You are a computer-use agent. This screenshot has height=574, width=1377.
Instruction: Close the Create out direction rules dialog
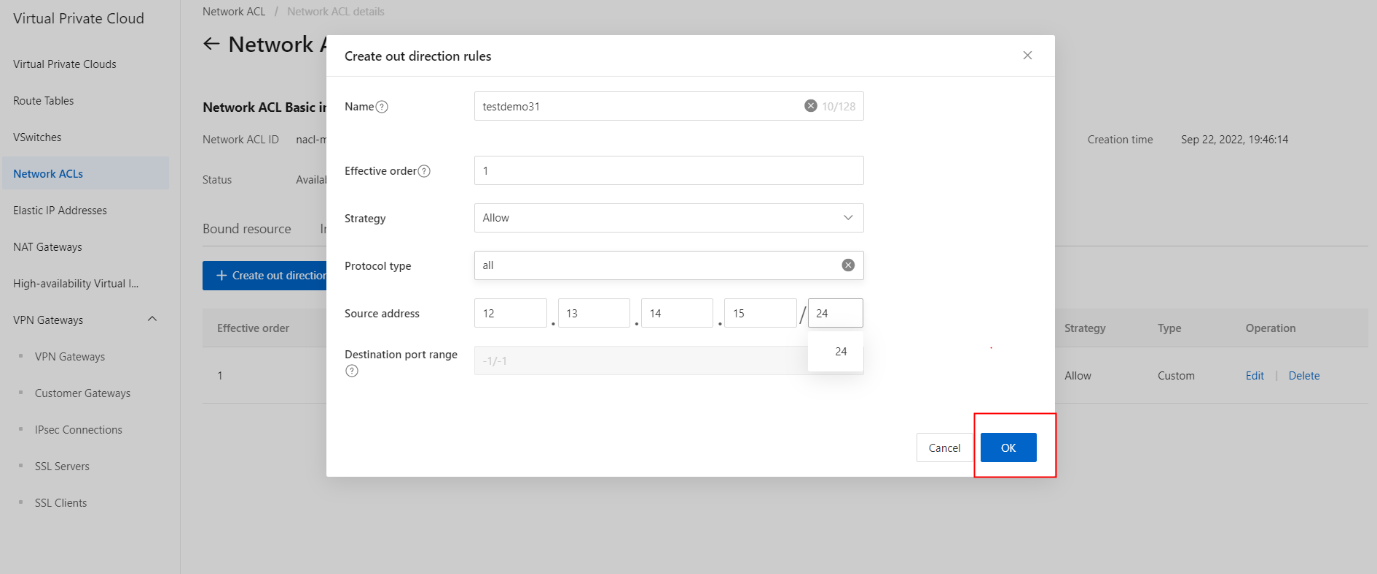click(x=1027, y=56)
